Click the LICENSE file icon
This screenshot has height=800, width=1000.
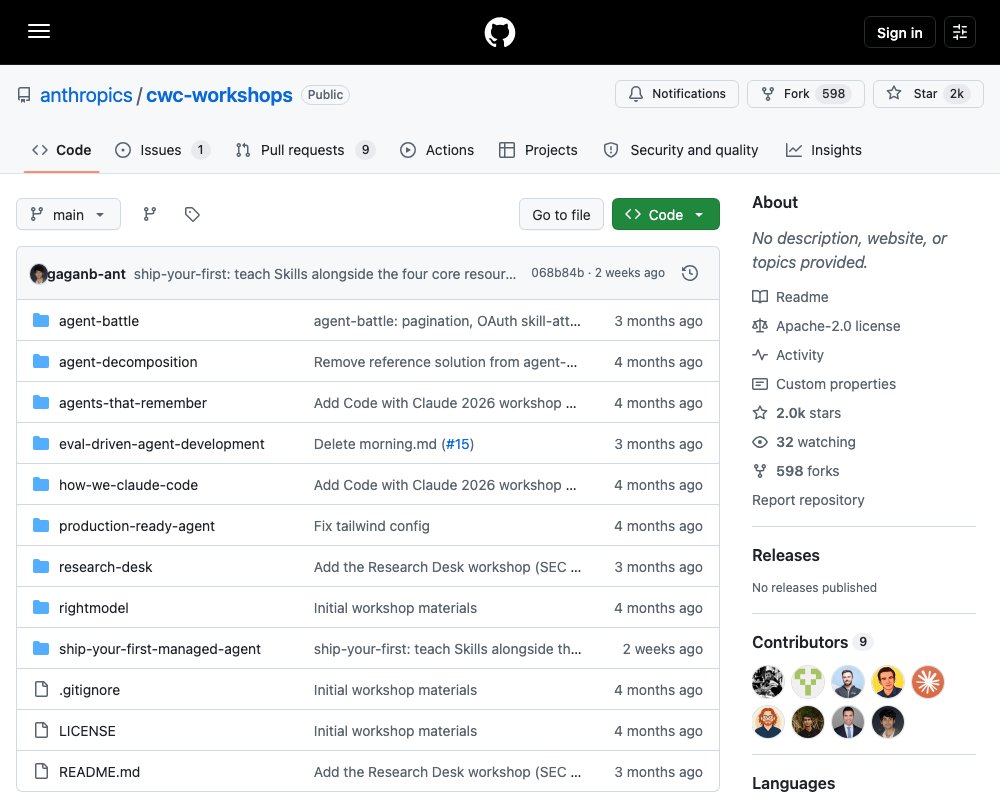point(41,730)
